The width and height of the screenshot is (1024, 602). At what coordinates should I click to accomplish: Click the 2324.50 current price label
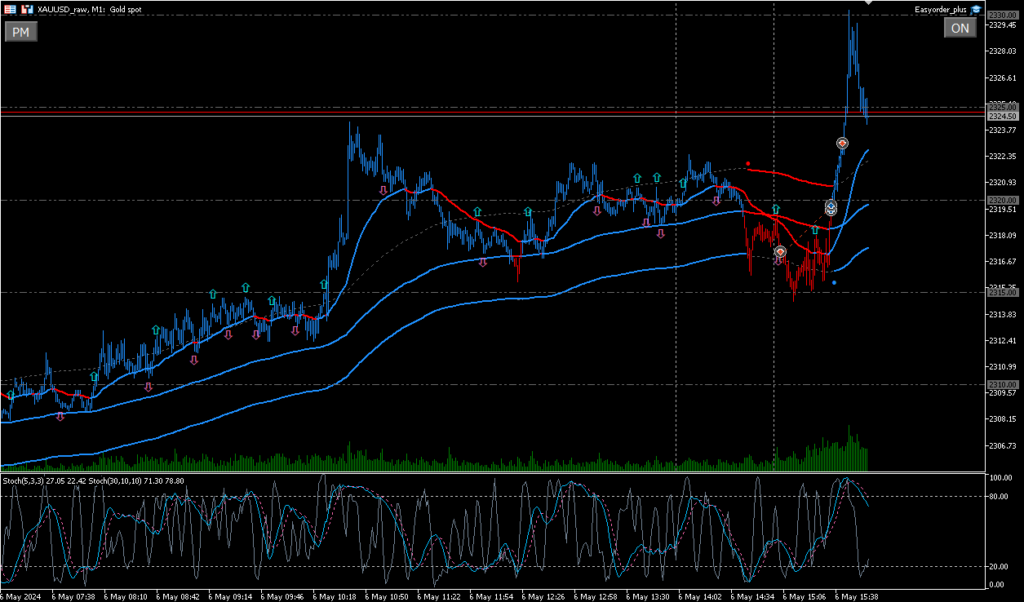click(x=1002, y=116)
